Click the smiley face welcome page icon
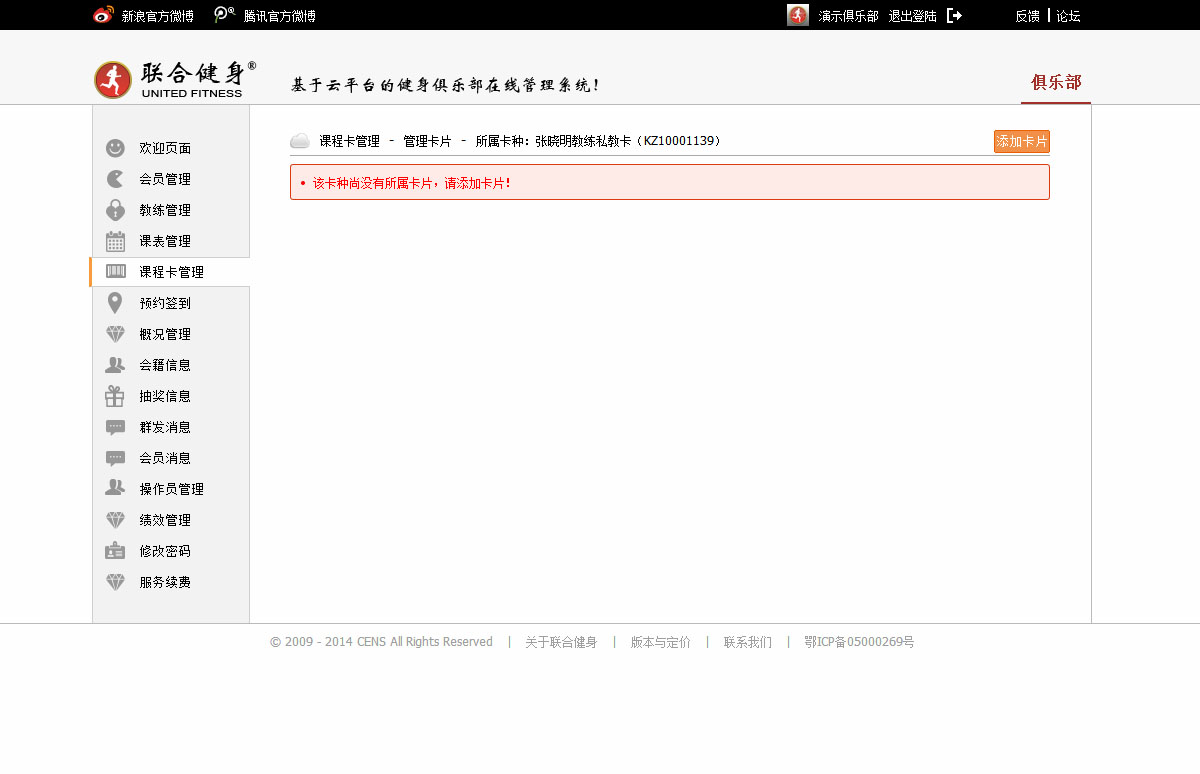 (115, 148)
